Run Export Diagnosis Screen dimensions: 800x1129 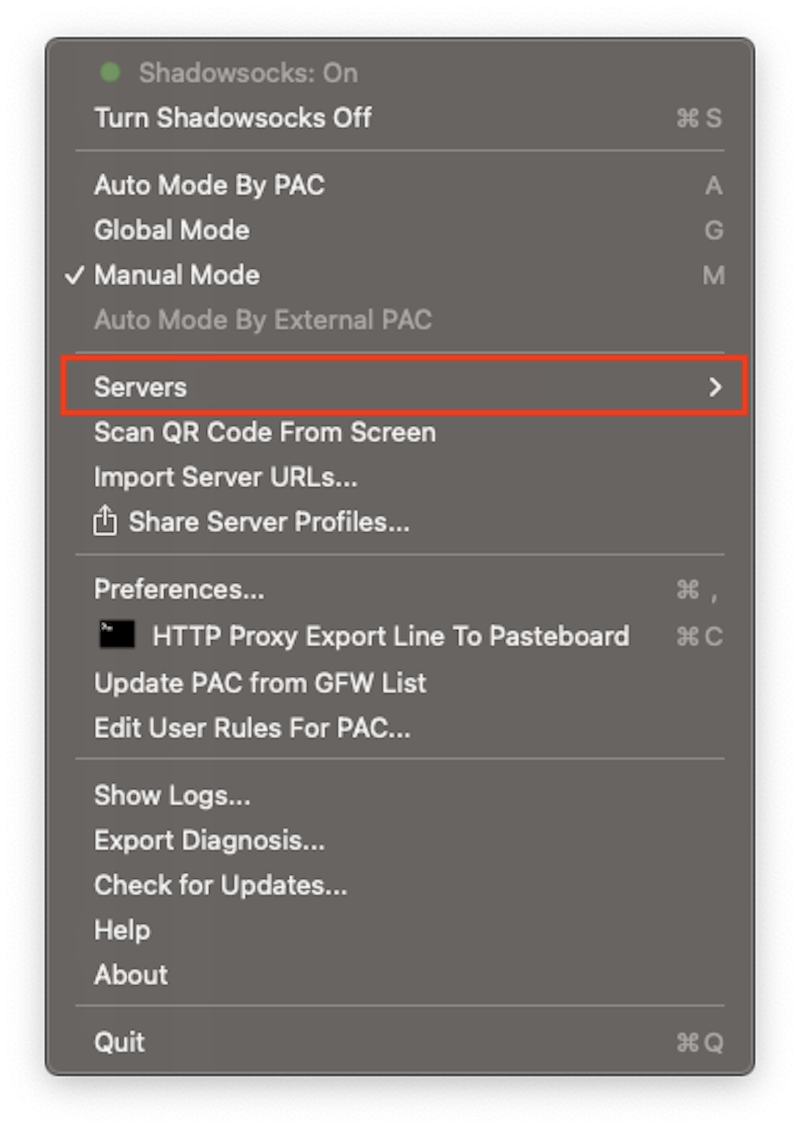pos(208,840)
